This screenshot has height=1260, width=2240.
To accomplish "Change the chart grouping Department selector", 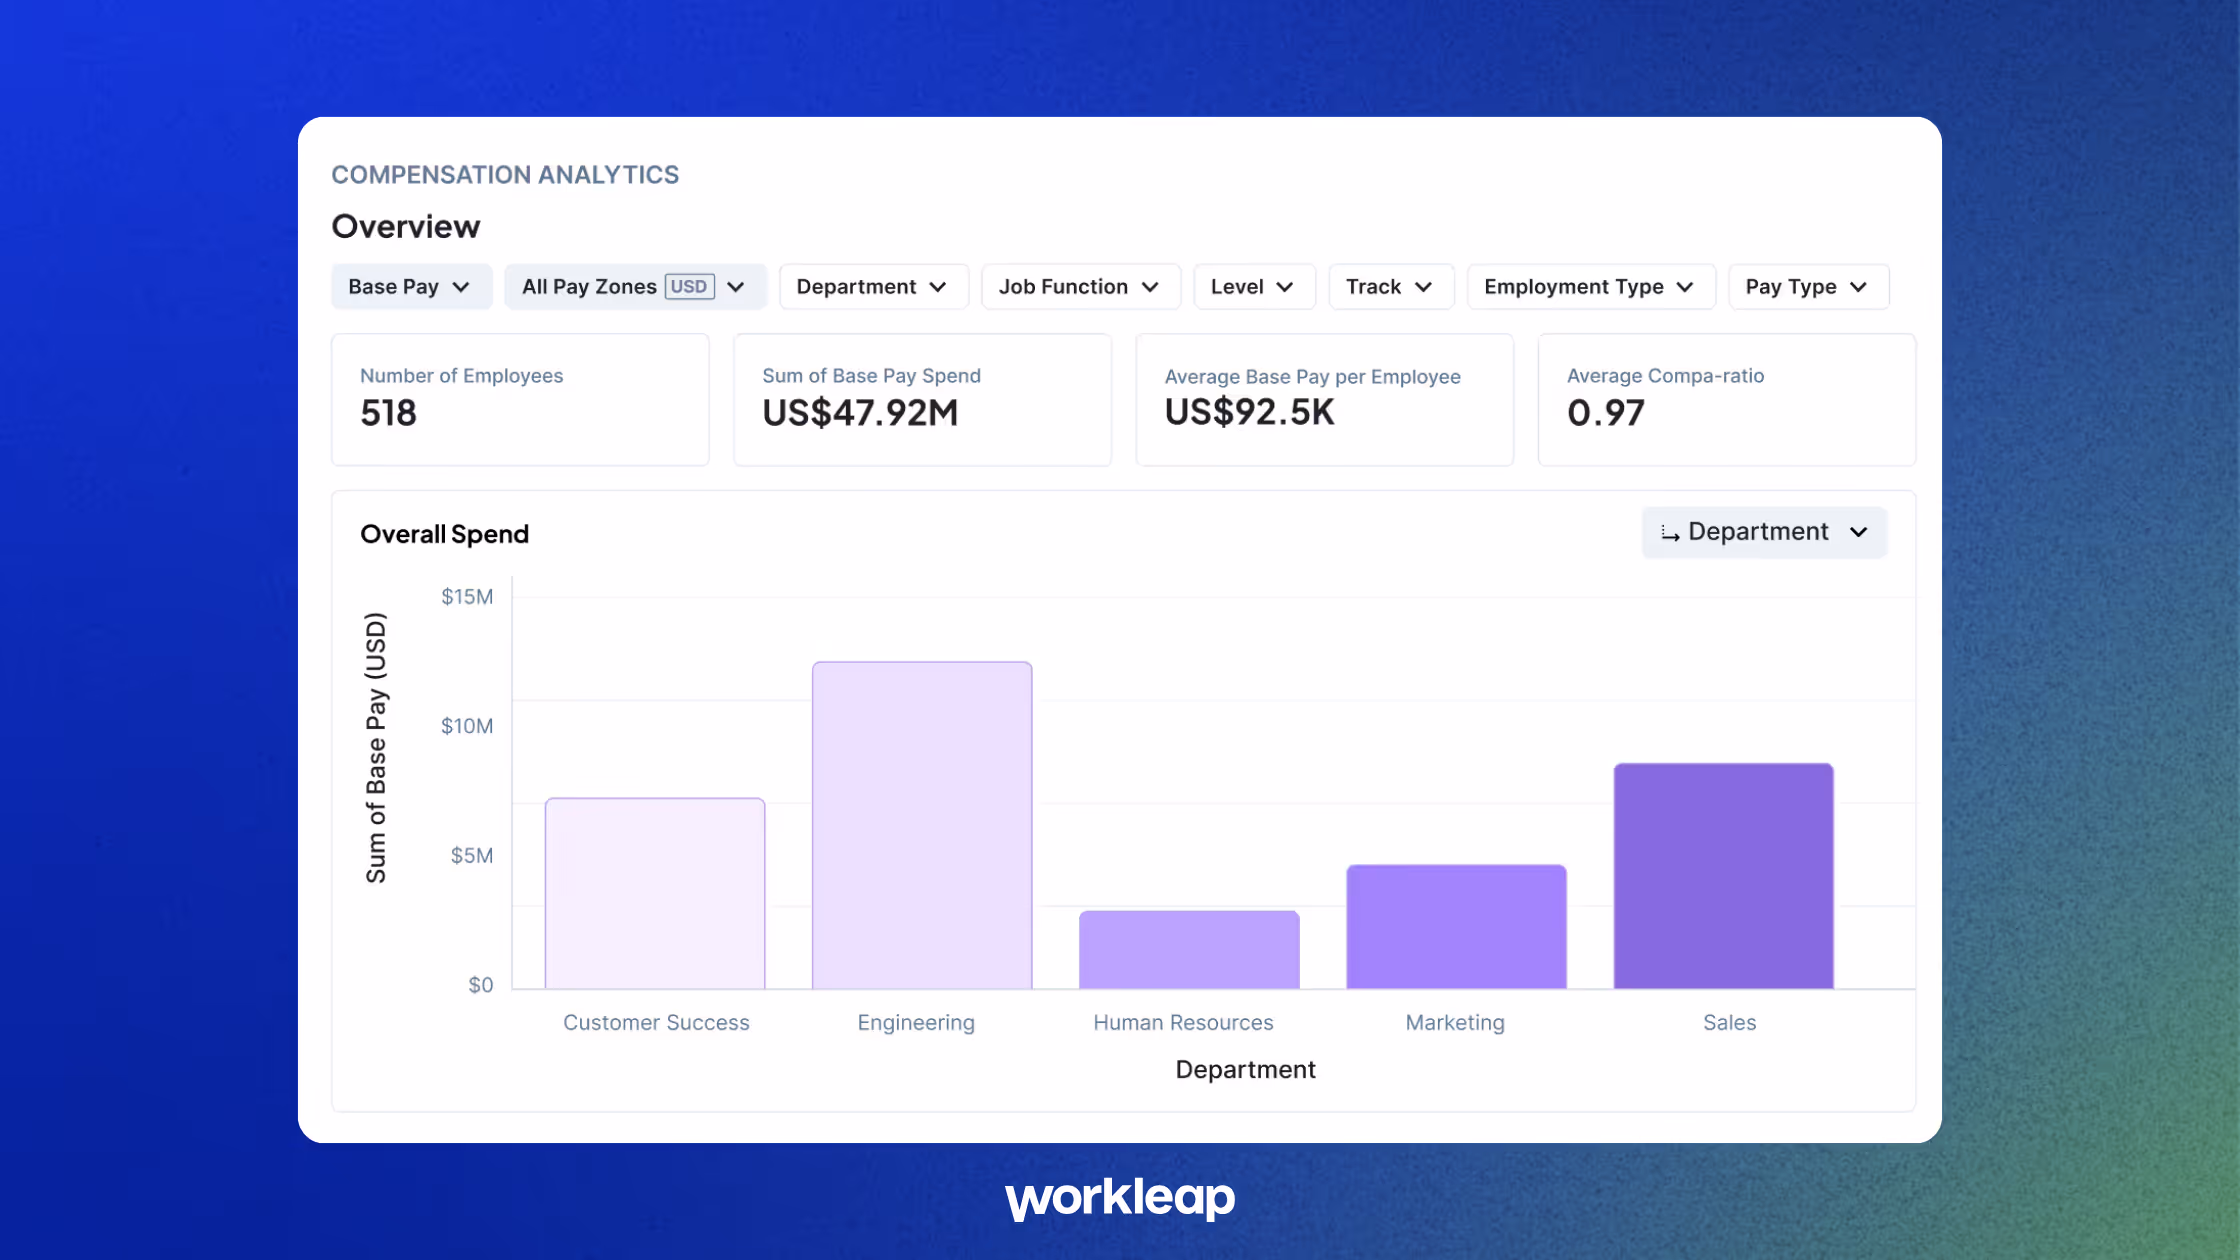I will (x=1764, y=532).
